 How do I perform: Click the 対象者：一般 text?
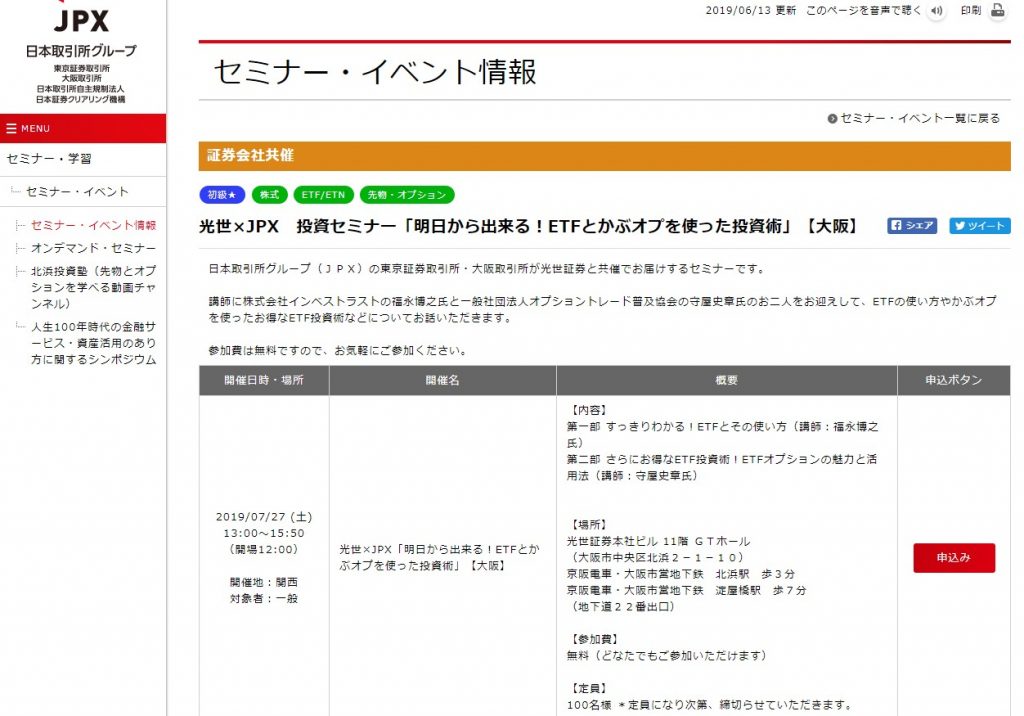[264, 598]
